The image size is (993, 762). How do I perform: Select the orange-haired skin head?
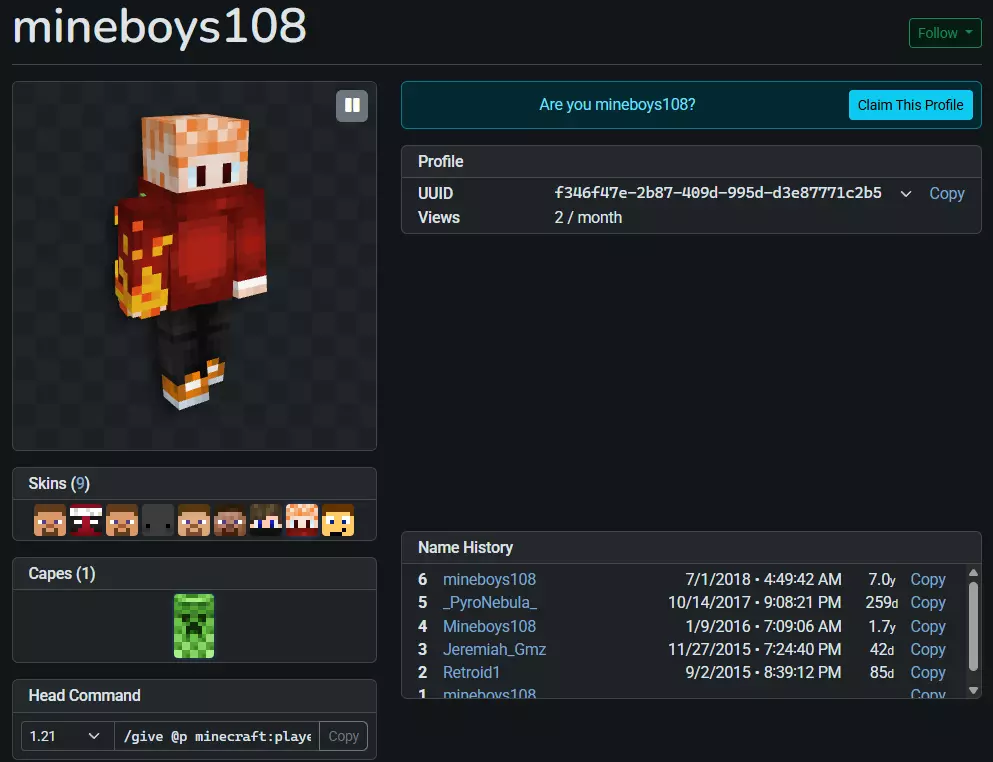click(302, 520)
